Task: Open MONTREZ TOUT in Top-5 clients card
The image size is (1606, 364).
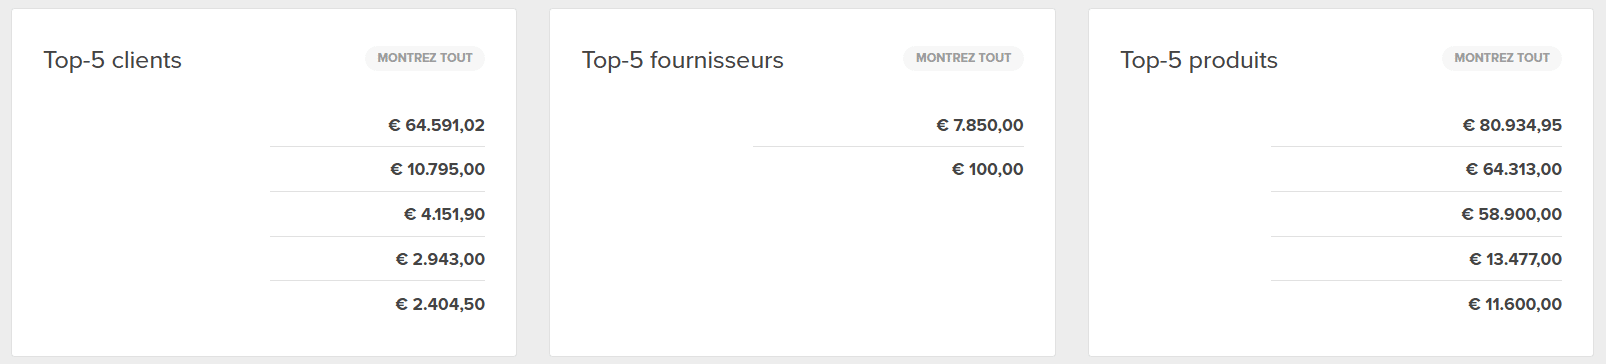Action: (425, 58)
